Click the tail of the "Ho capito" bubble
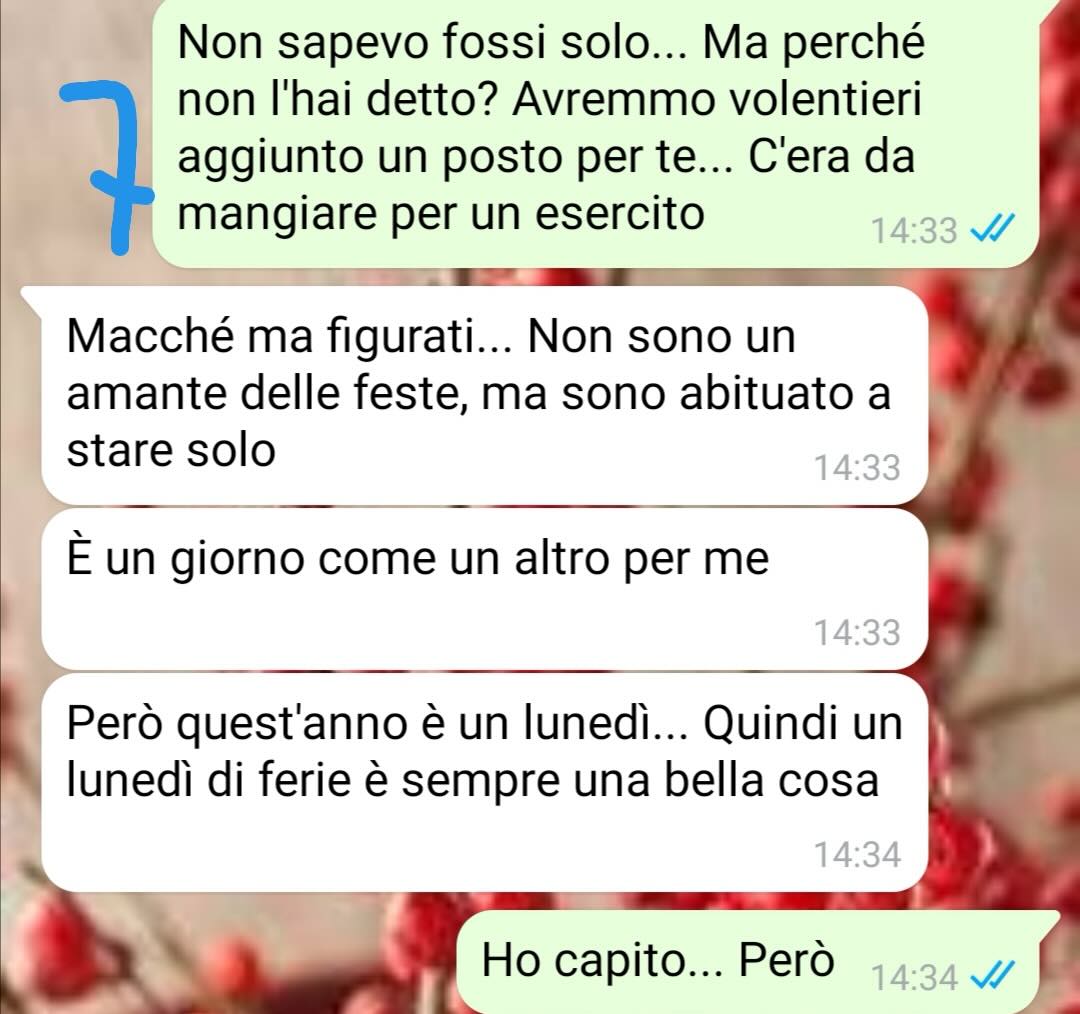 click(x=1049, y=919)
